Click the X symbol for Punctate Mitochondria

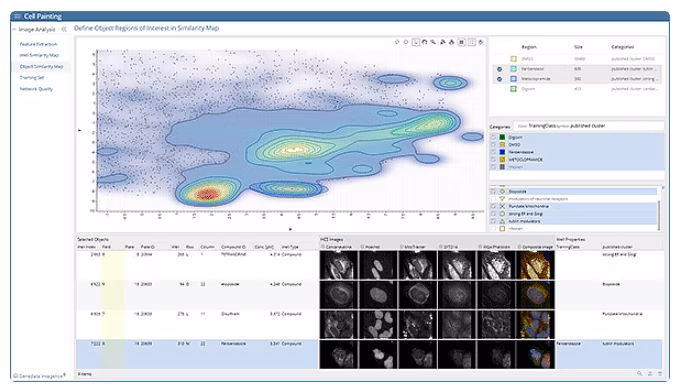tap(502, 206)
